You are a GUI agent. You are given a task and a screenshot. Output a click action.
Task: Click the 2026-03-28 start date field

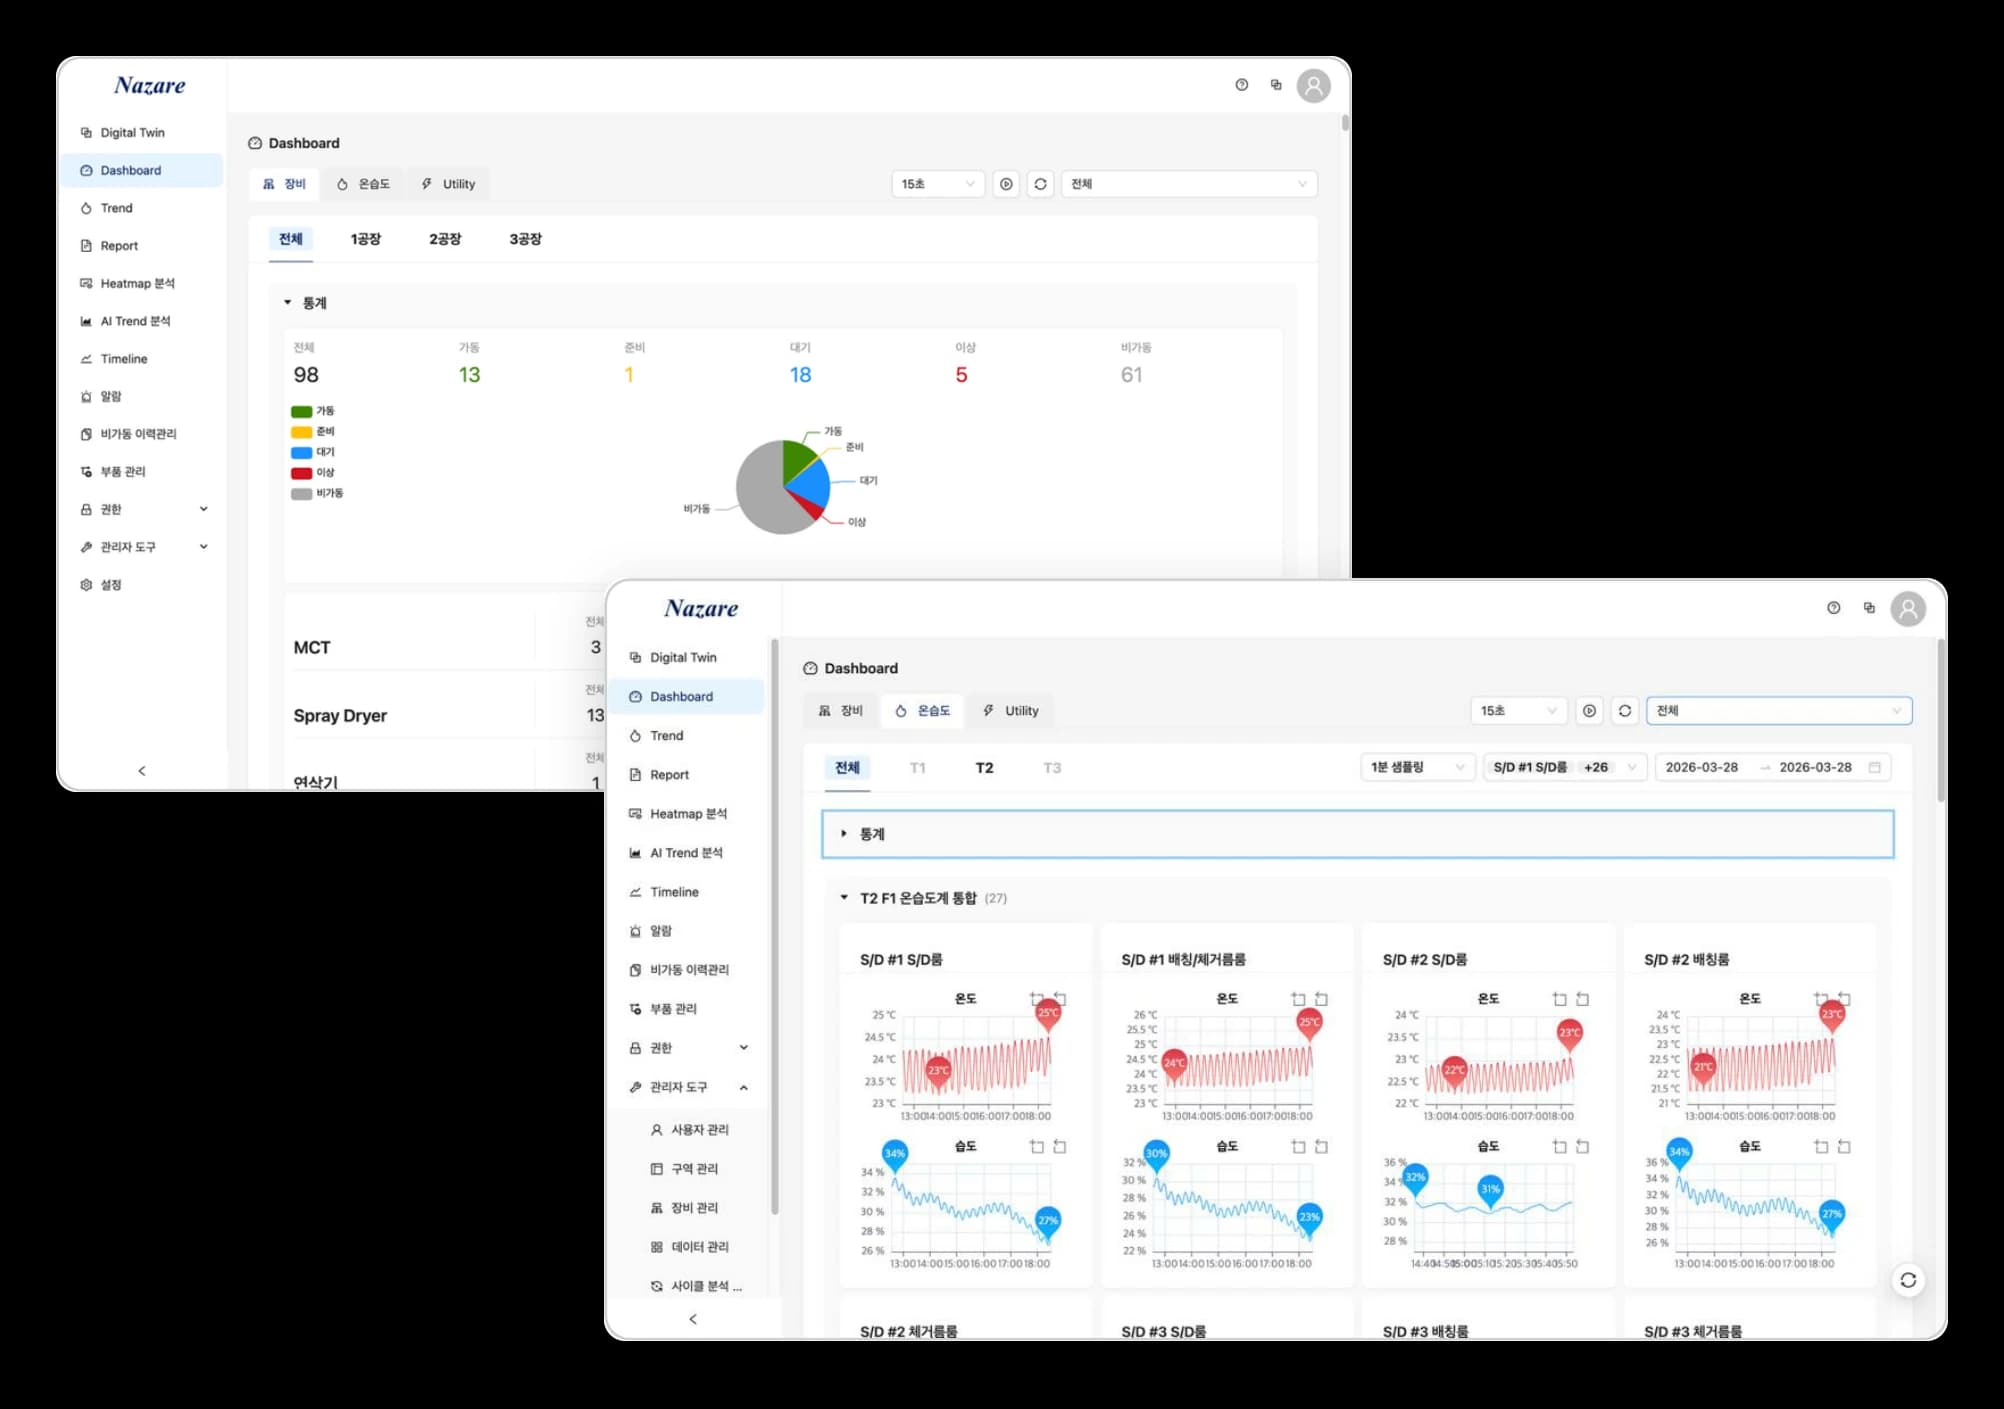[1702, 768]
